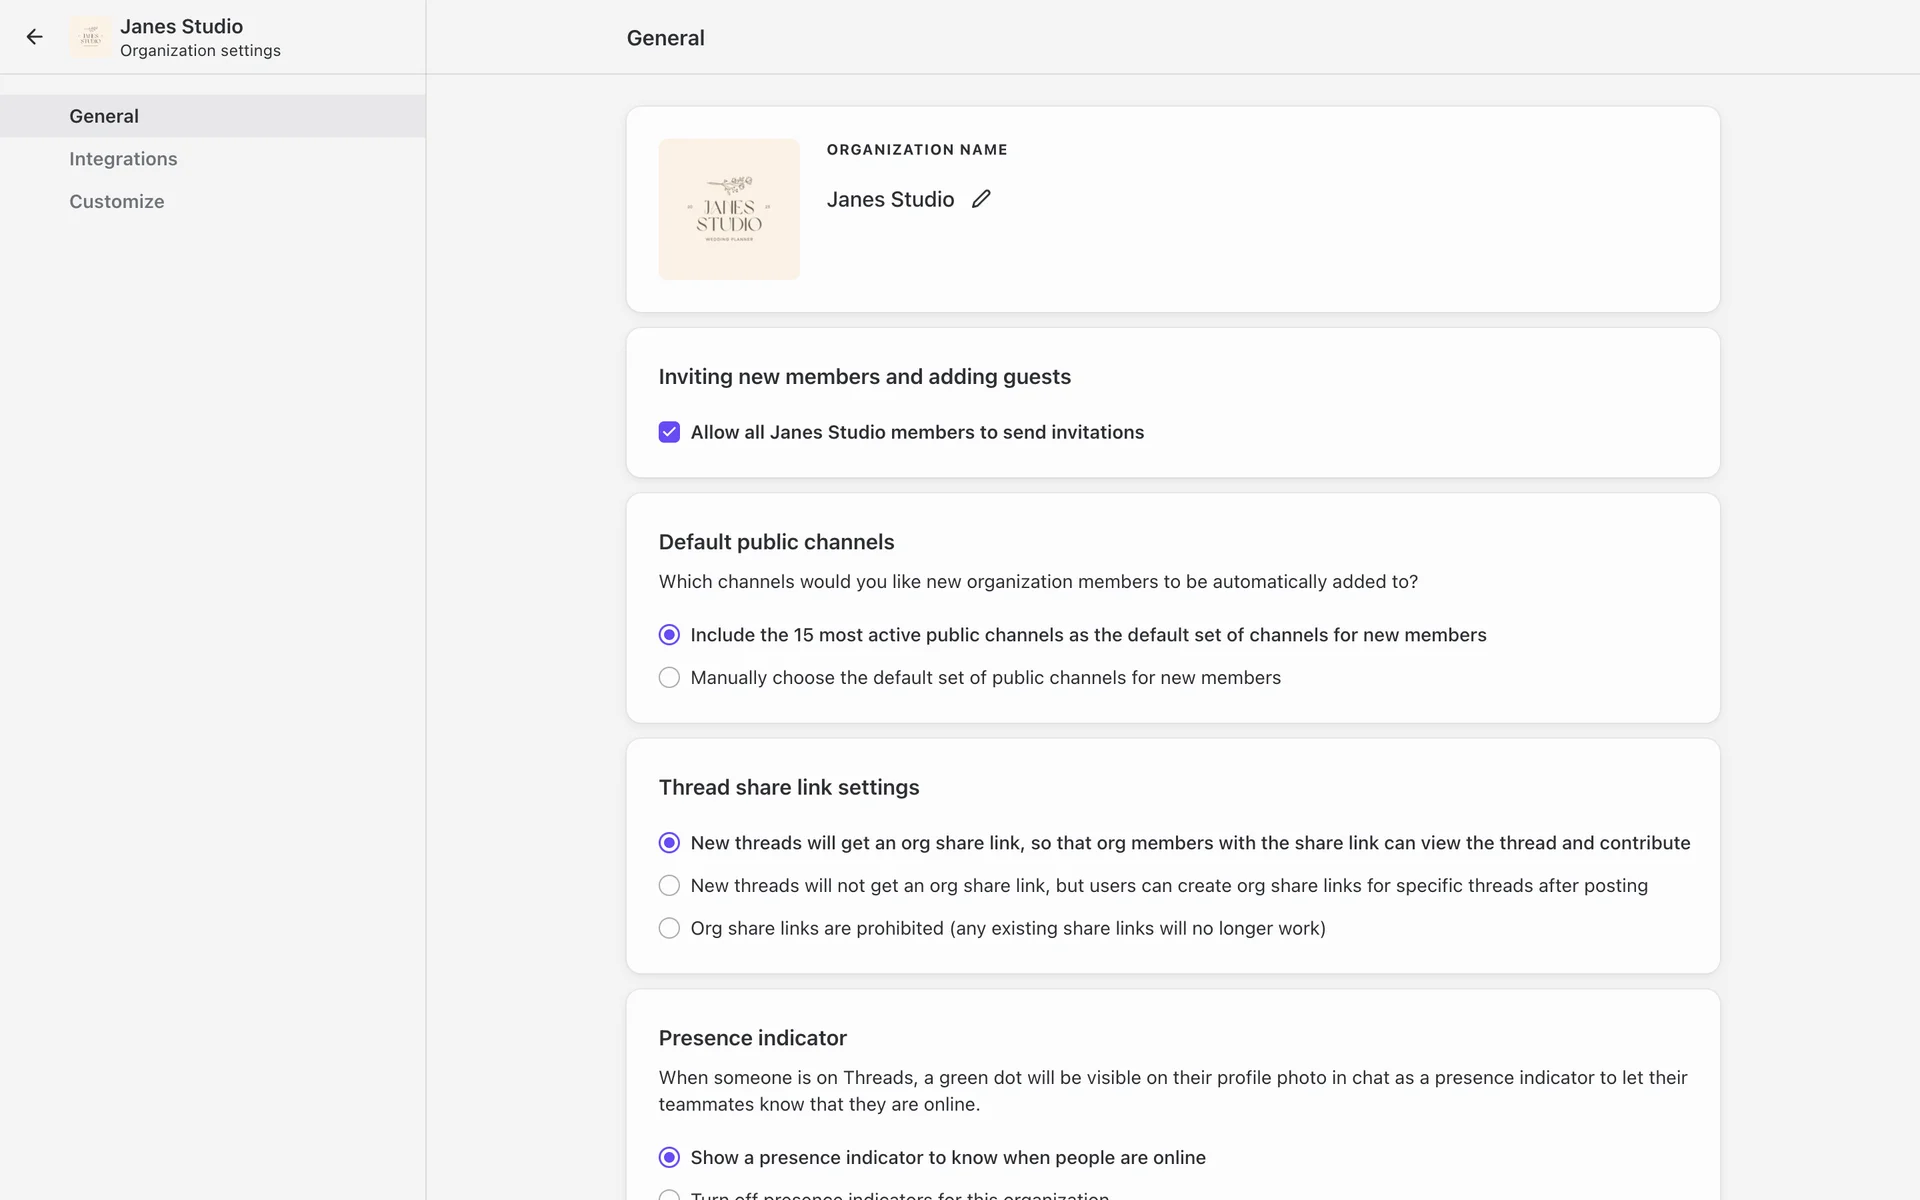Click the large Janes Studio logo image

pyautogui.click(x=729, y=209)
